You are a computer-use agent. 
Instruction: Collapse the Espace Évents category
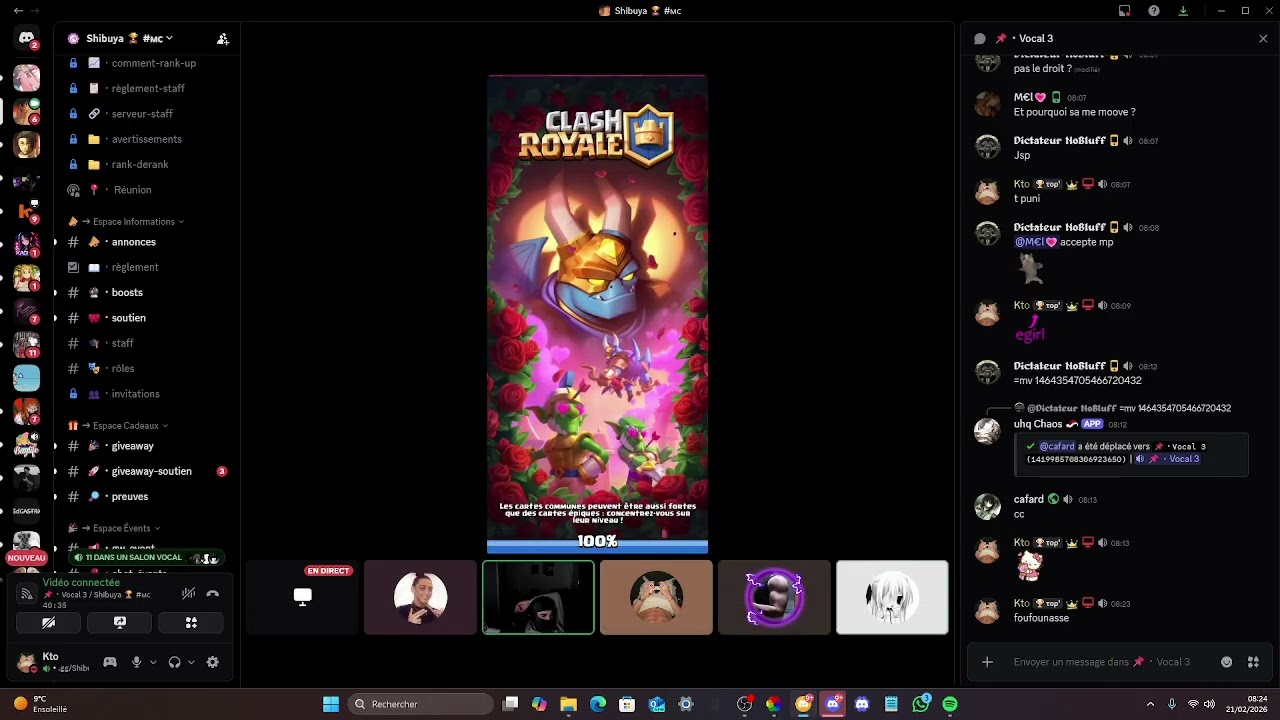[114, 528]
